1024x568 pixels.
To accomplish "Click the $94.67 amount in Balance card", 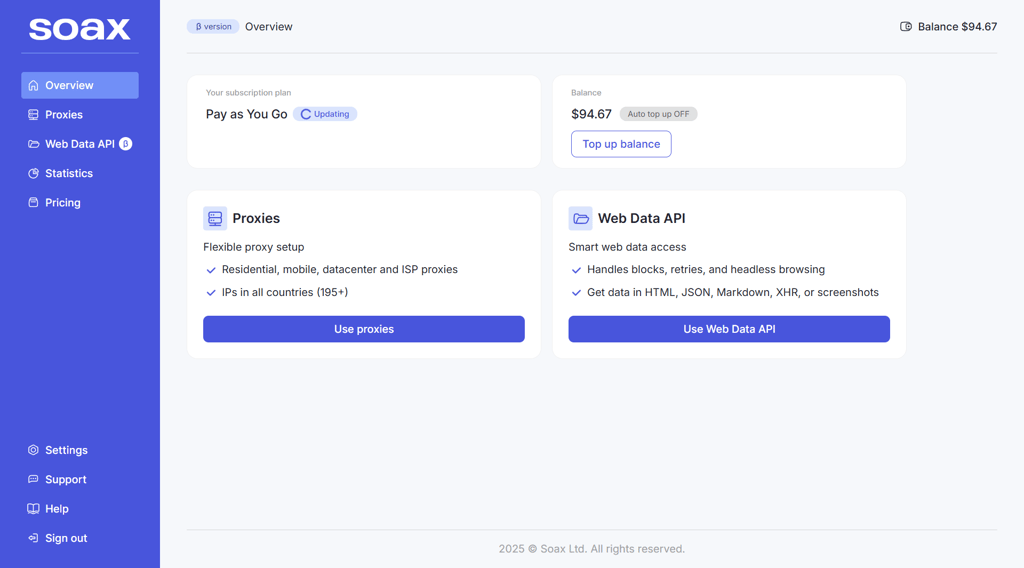I will pos(591,114).
